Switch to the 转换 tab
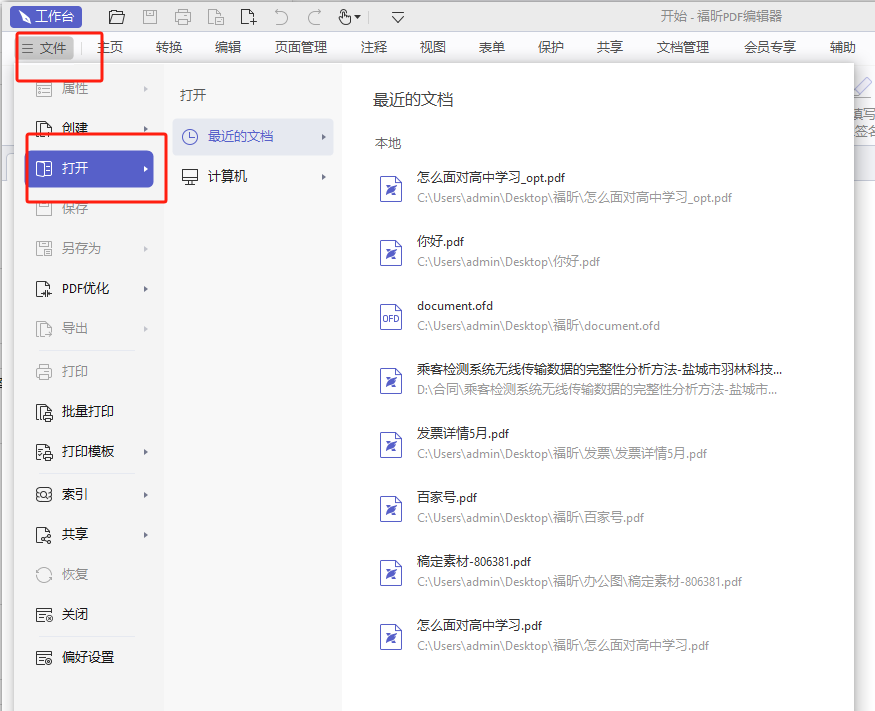The width and height of the screenshot is (875, 711). [169, 47]
